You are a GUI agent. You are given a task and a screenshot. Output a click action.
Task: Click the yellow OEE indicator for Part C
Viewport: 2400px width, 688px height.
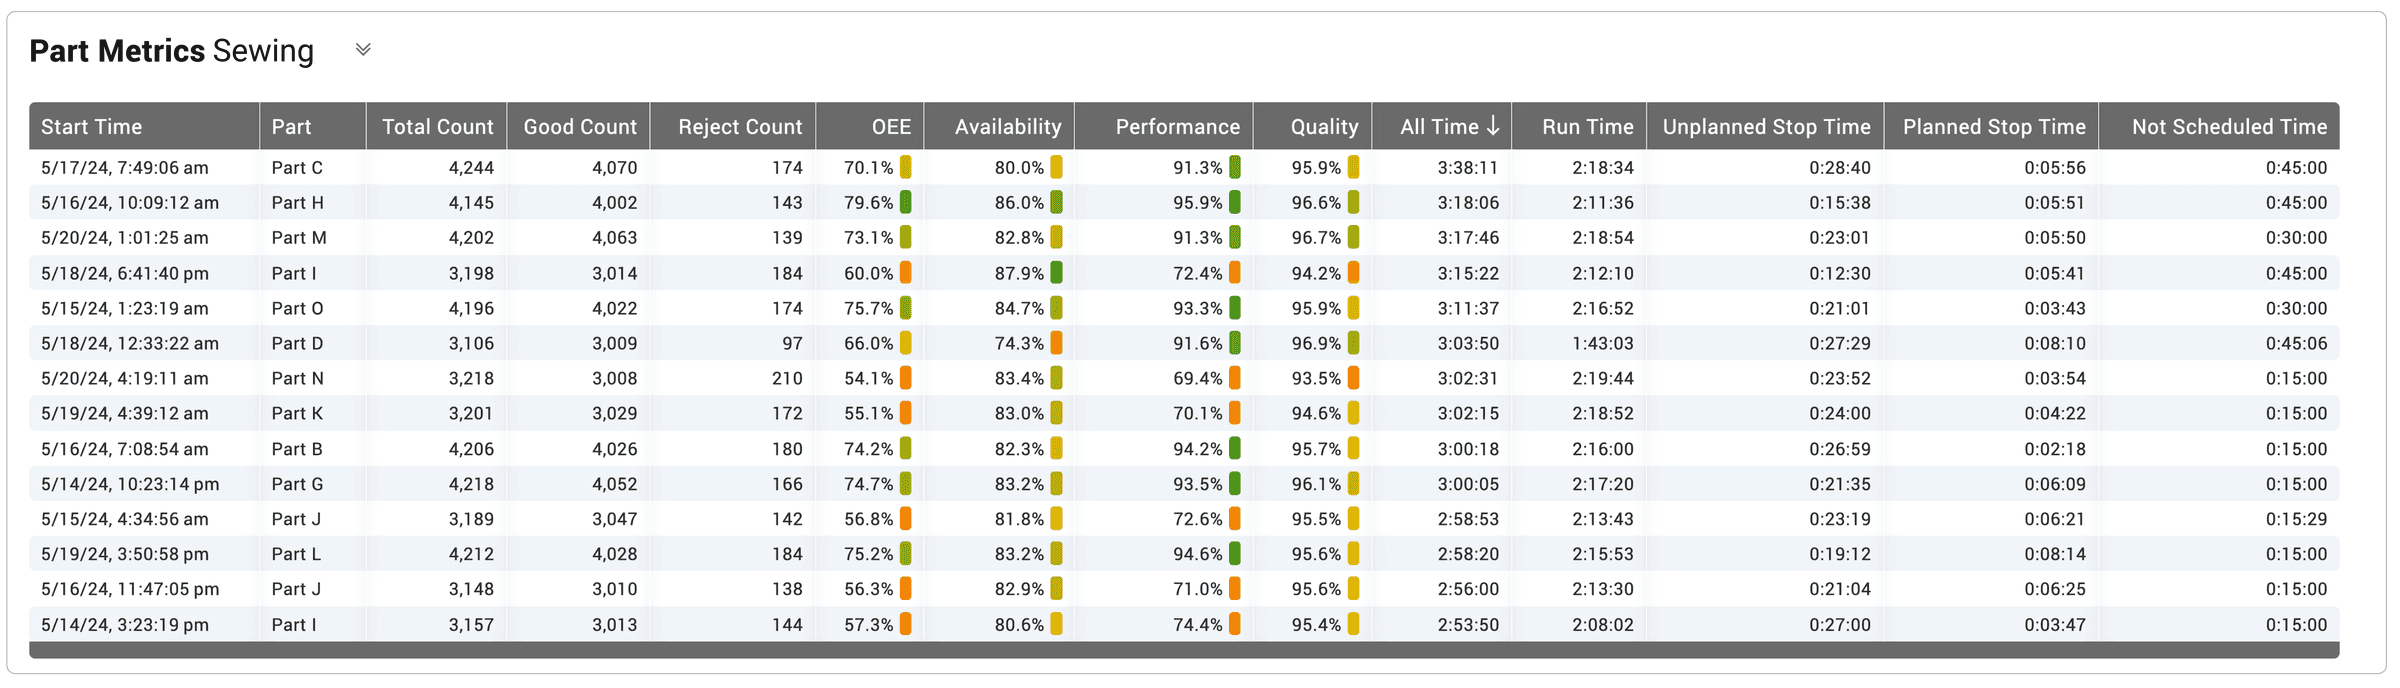point(905,168)
